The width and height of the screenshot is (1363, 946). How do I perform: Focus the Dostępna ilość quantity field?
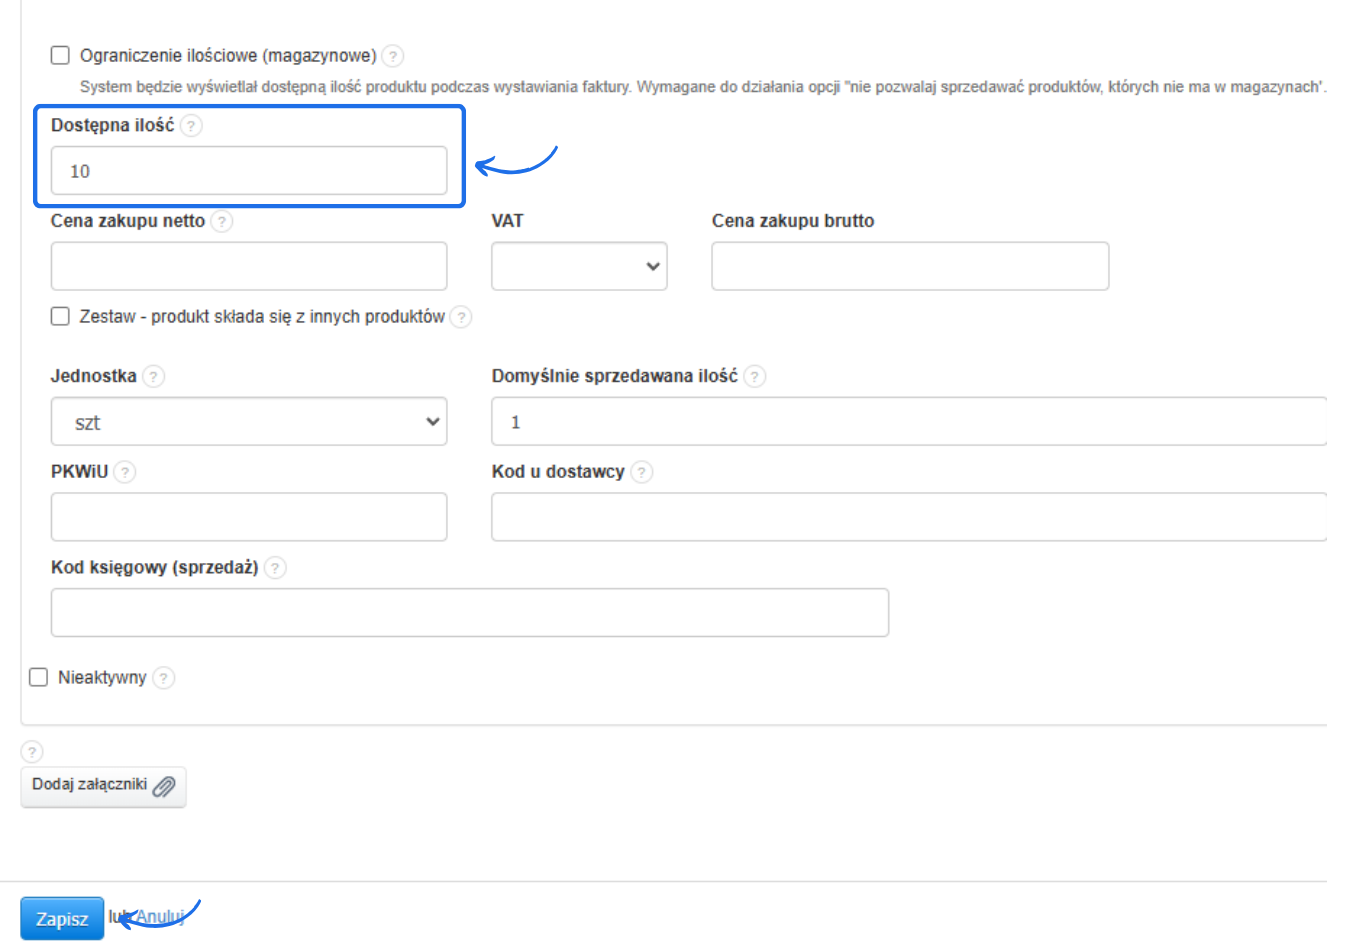coord(249,171)
